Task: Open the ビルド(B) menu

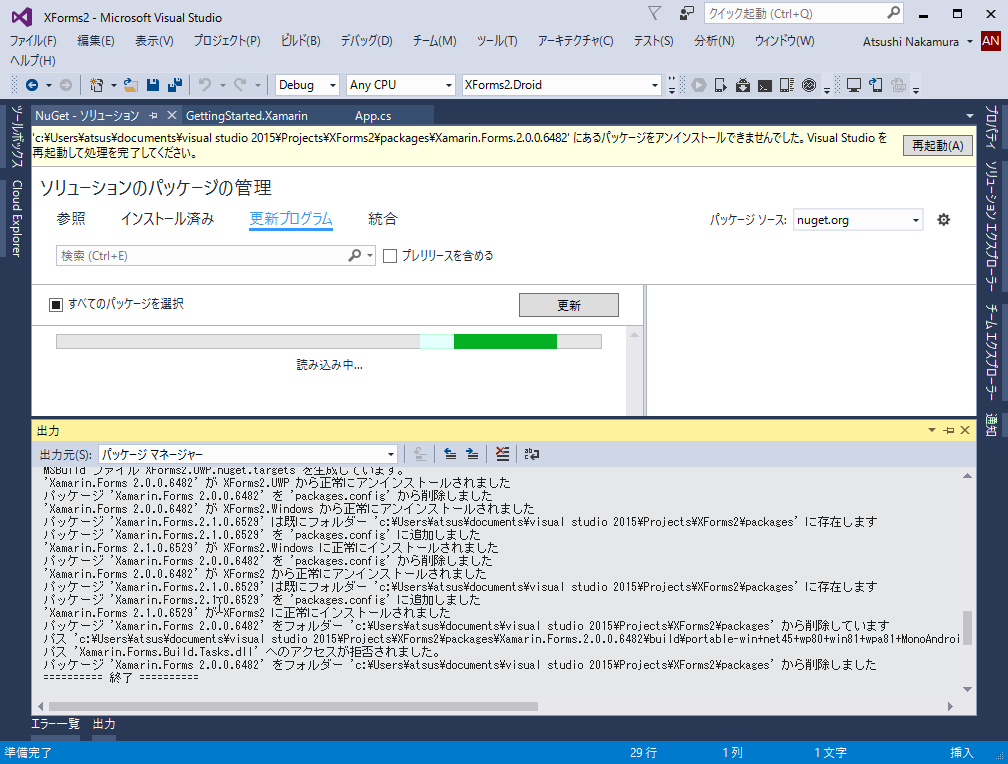Action: [x=300, y=41]
